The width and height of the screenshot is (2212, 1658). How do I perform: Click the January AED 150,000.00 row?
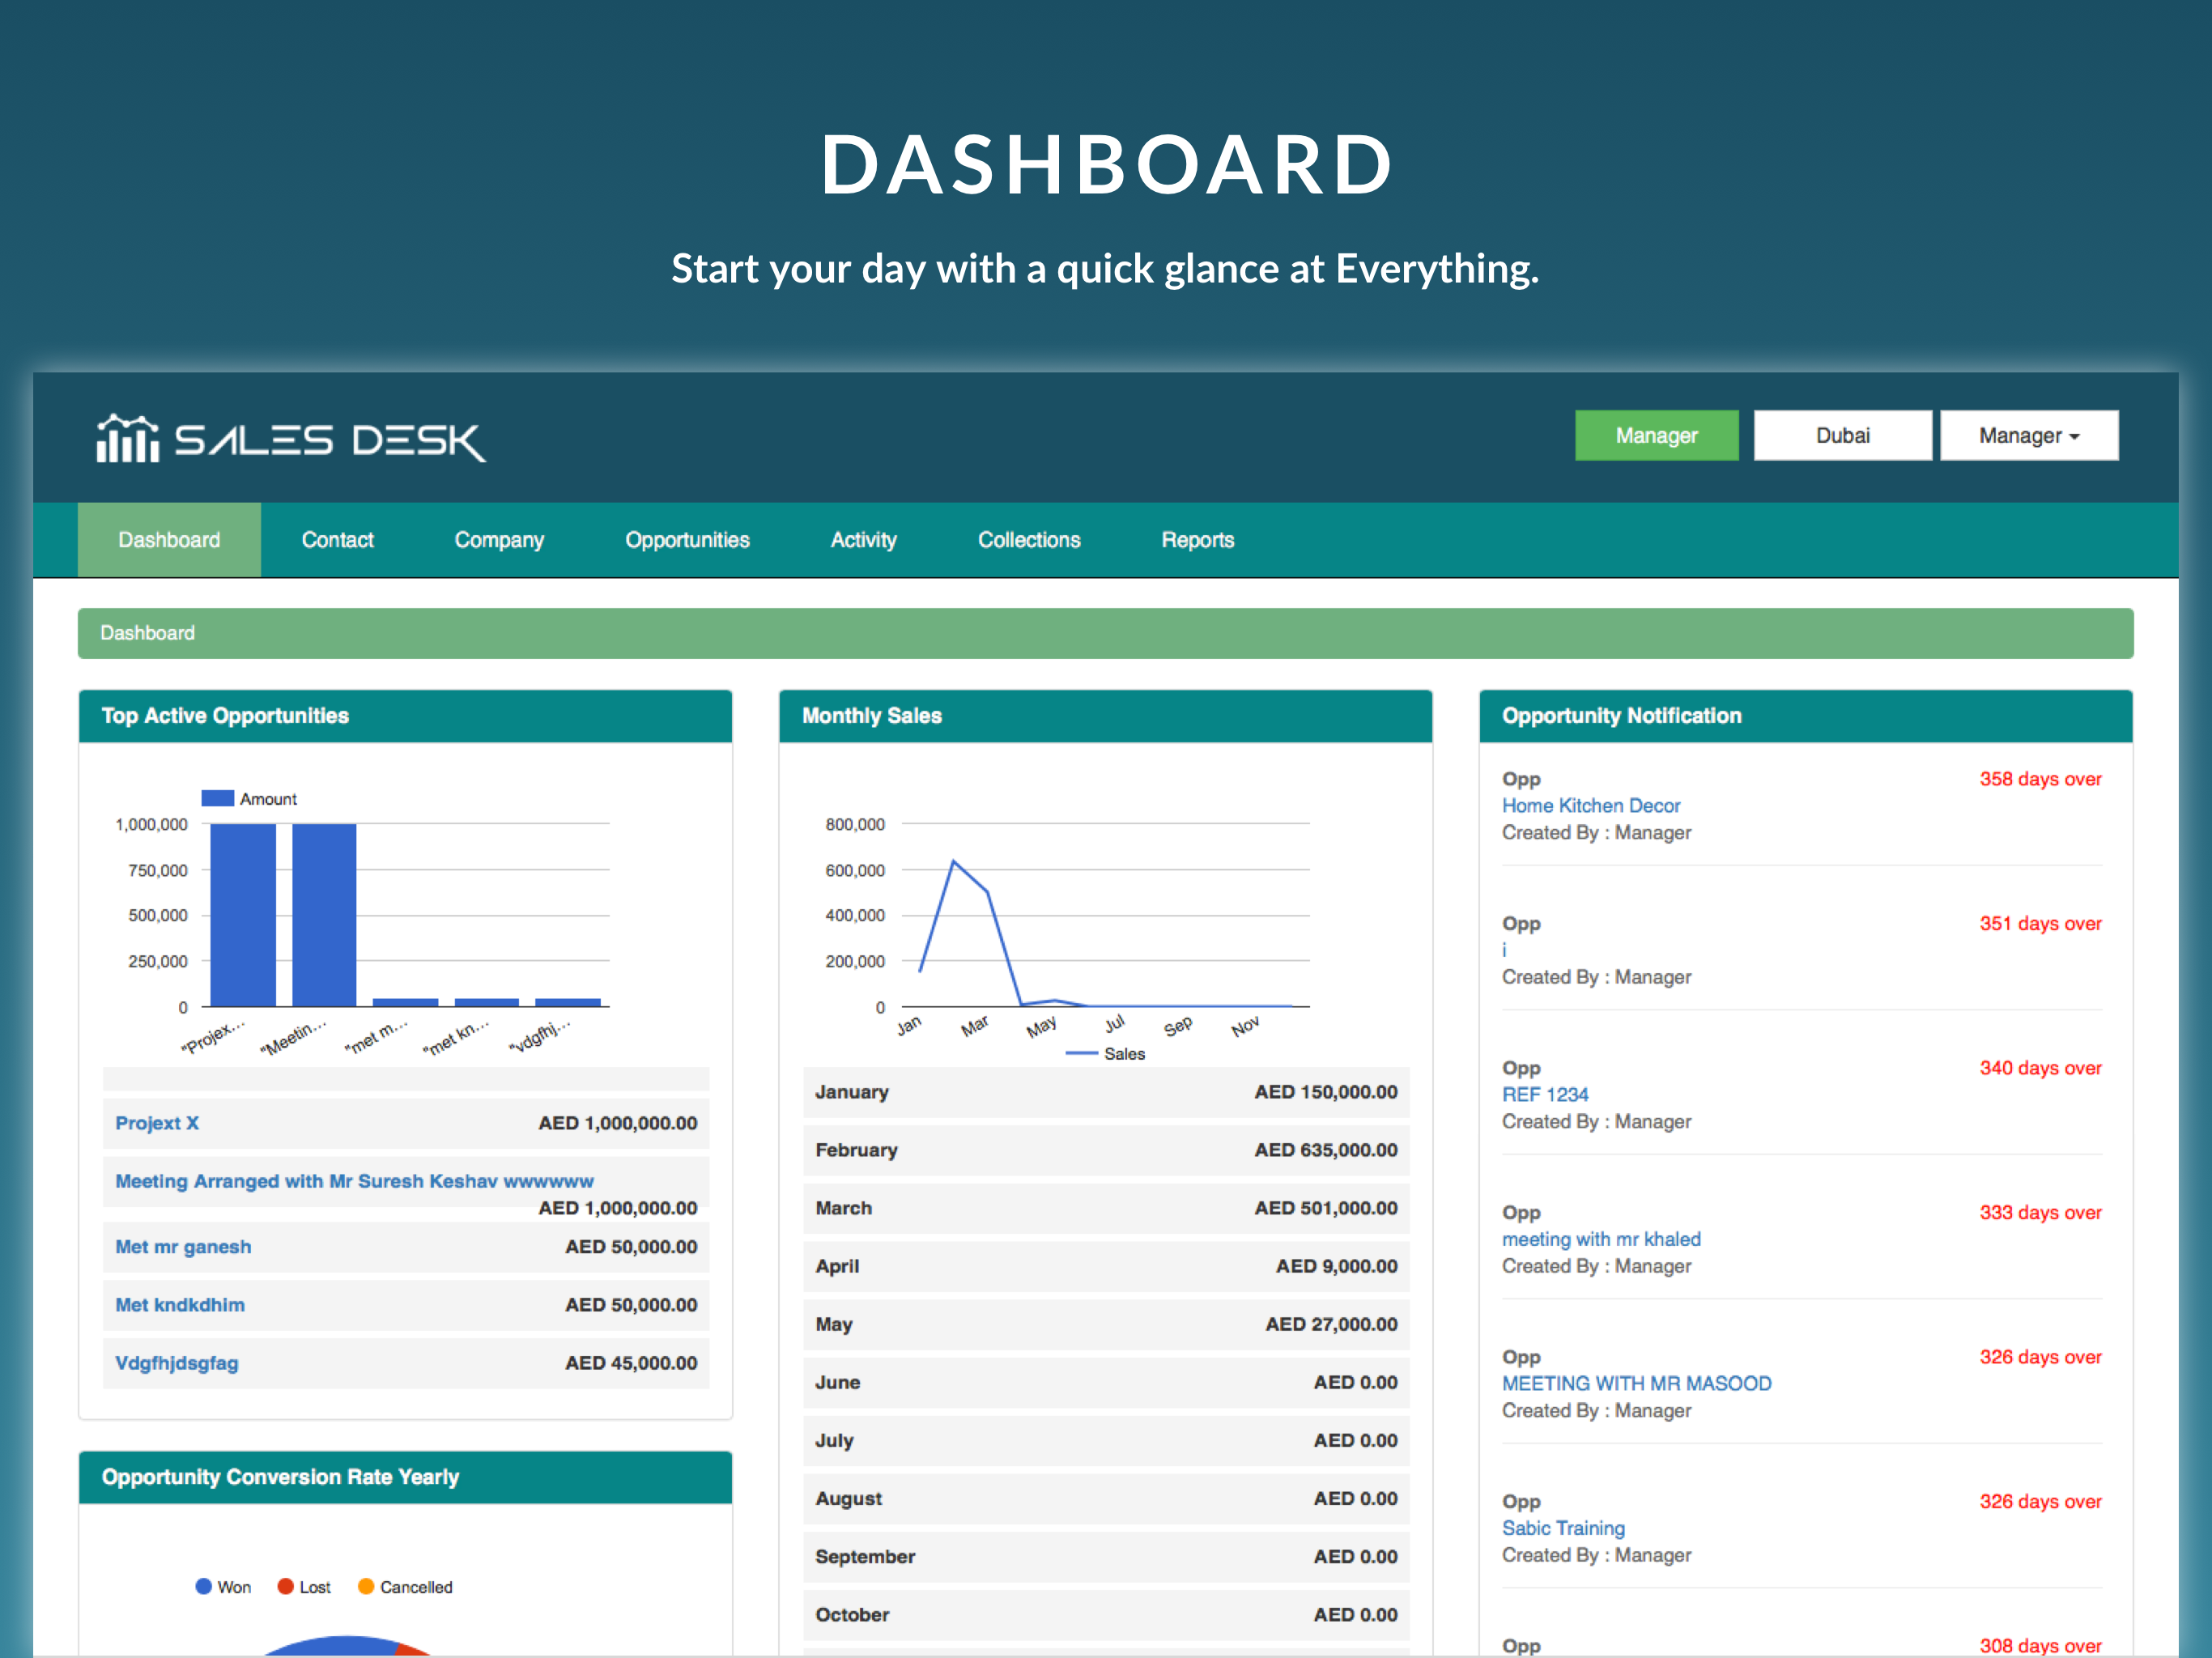[x=1106, y=1092]
